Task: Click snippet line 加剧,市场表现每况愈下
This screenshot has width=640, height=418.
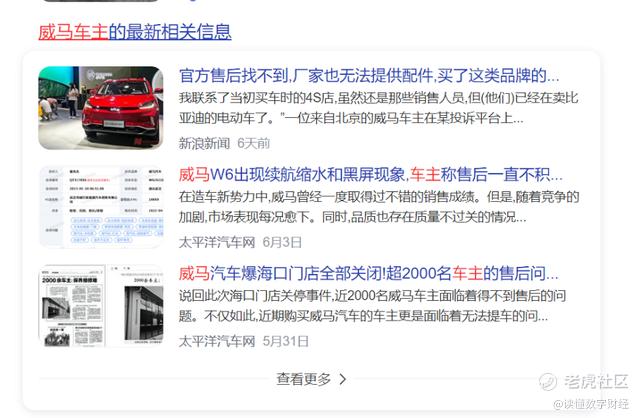Action: [x=353, y=217]
